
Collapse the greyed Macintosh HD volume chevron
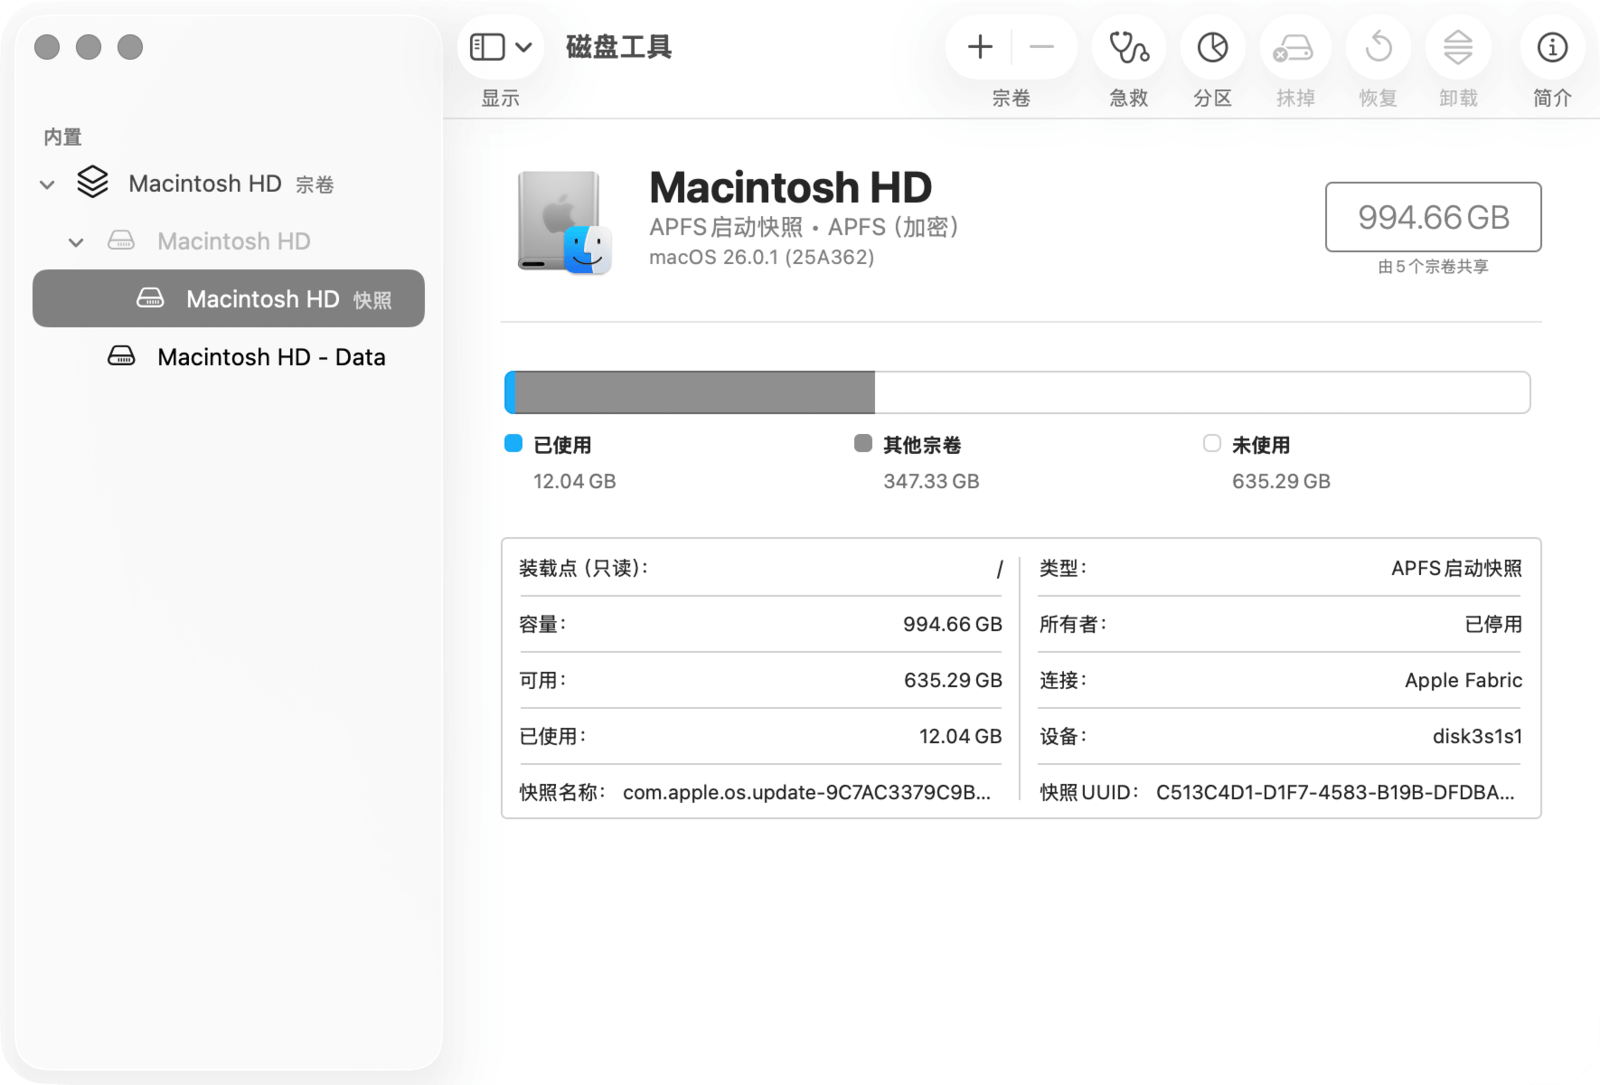pos(76,242)
